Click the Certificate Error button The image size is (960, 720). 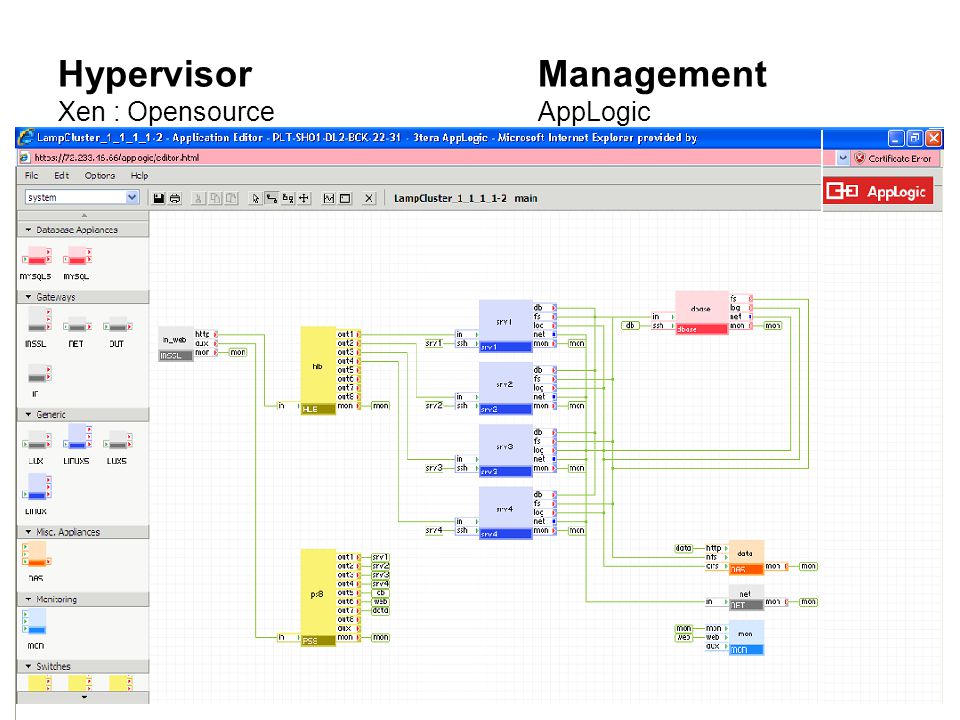(x=893, y=159)
